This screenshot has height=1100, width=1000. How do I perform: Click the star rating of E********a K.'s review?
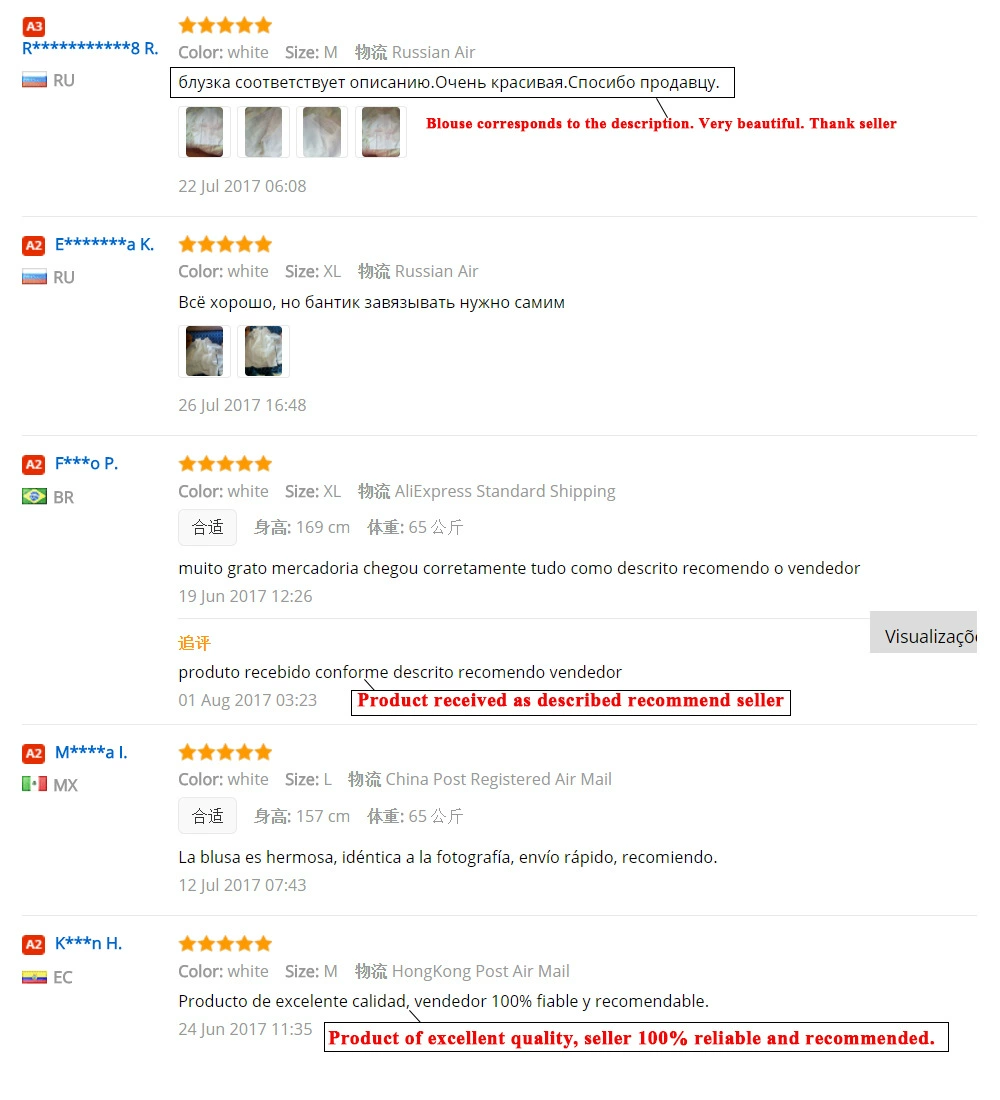(x=225, y=245)
